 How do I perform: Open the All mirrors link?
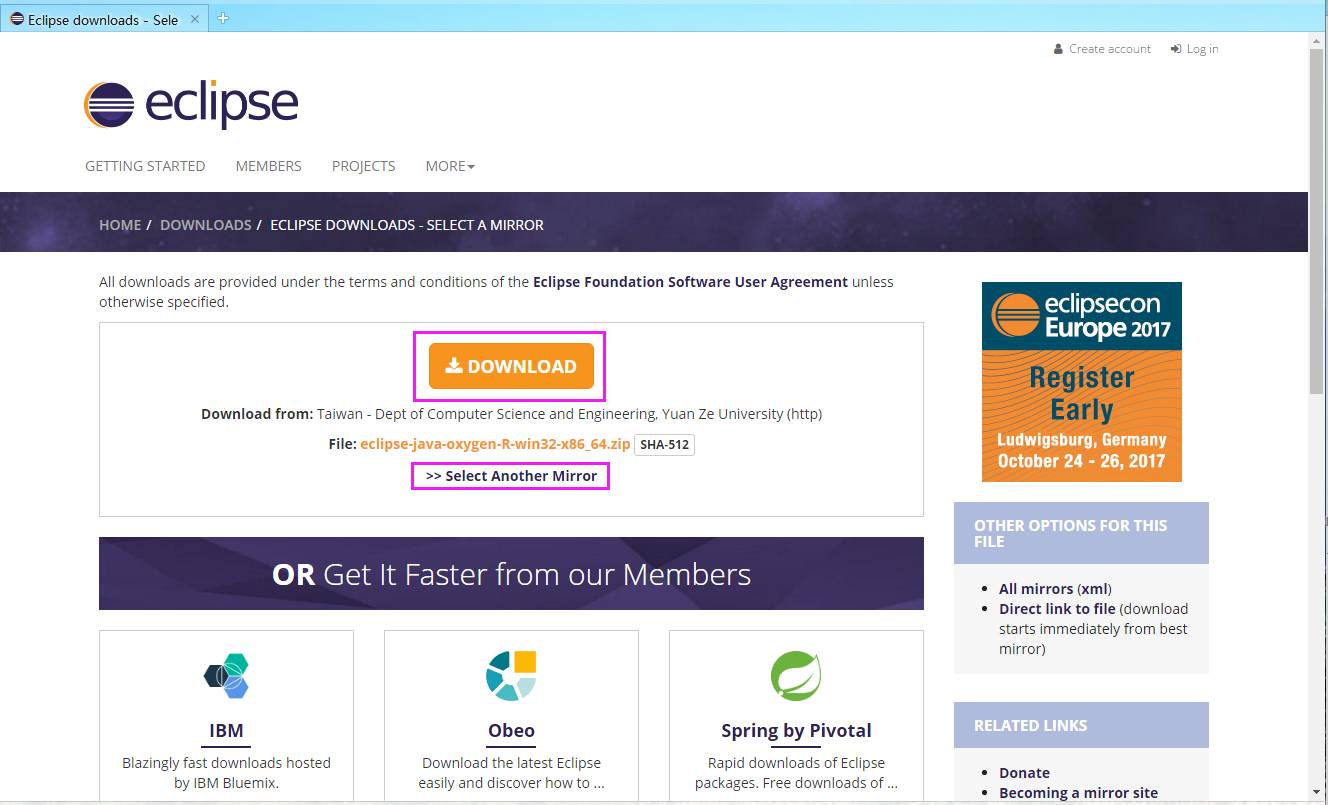click(x=1036, y=589)
